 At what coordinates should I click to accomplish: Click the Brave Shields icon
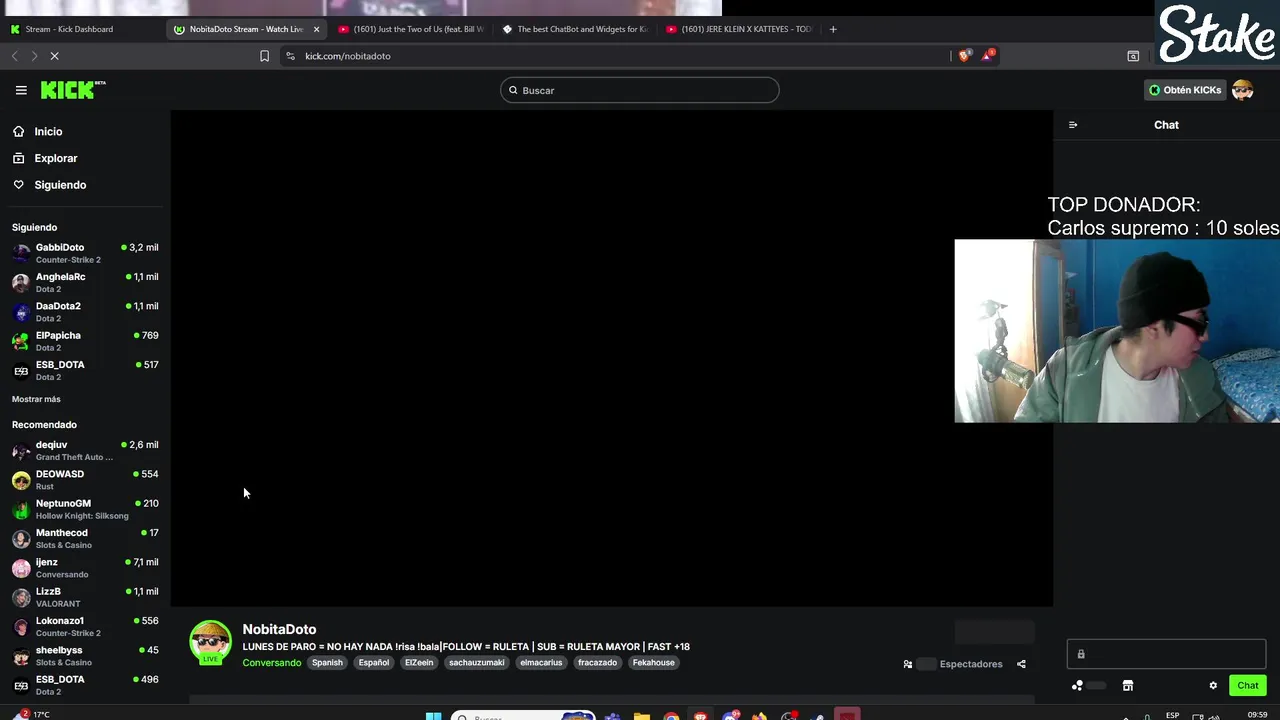point(964,56)
